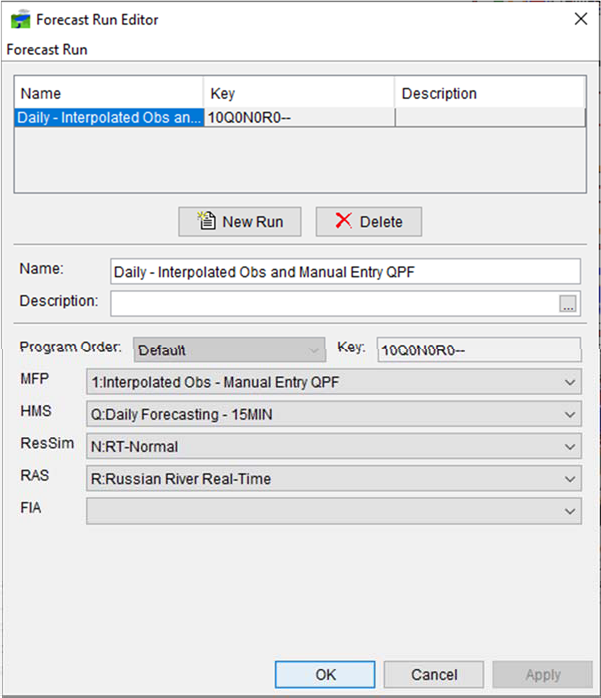The width and height of the screenshot is (601, 698).
Task: Open description editor ellipsis button
Action: click(x=568, y=304)
